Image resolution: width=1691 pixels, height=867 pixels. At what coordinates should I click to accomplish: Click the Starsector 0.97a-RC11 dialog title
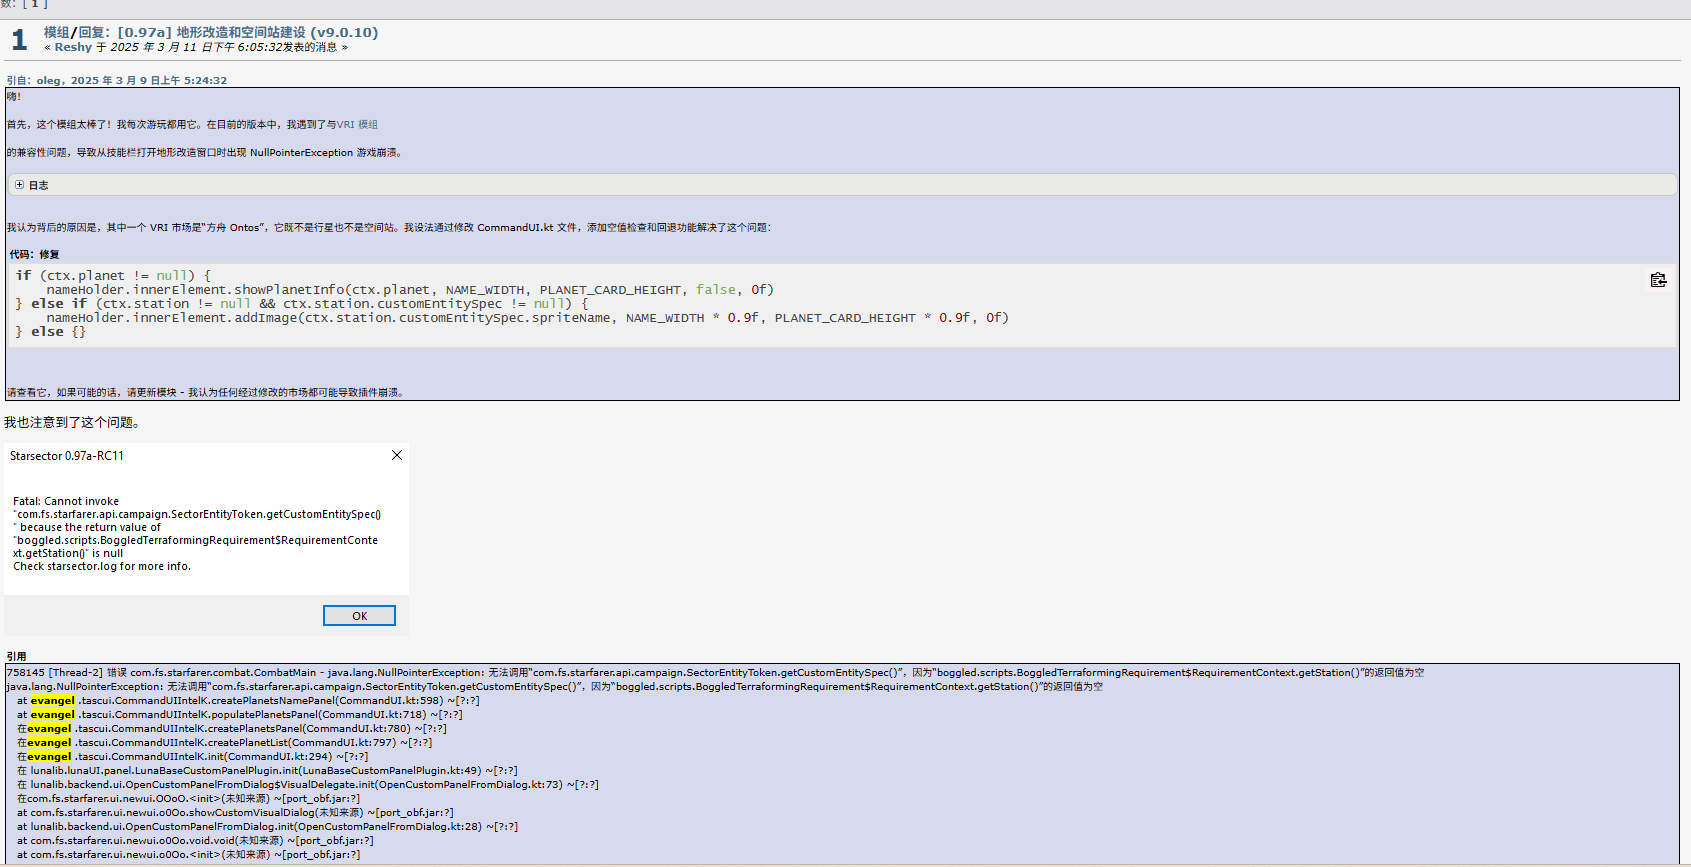coord(67,456)
